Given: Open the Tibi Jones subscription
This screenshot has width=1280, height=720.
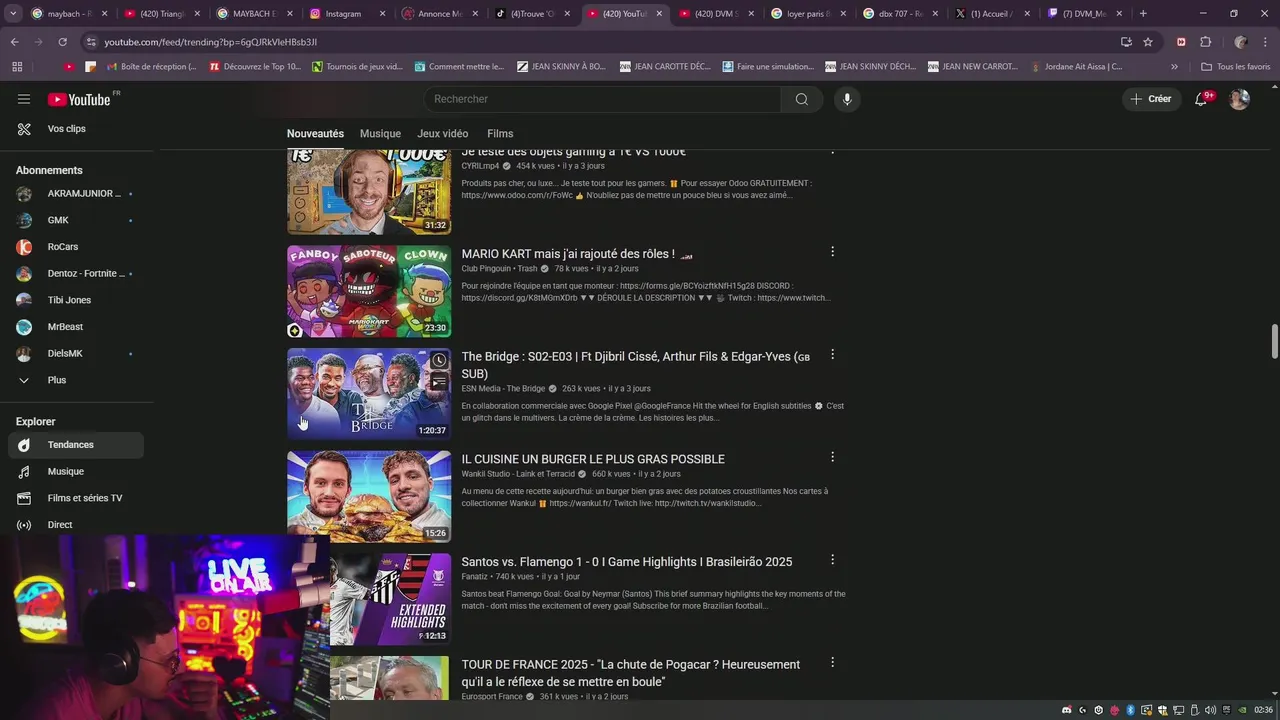Looking at the screenshot, I should pos(76,300).
